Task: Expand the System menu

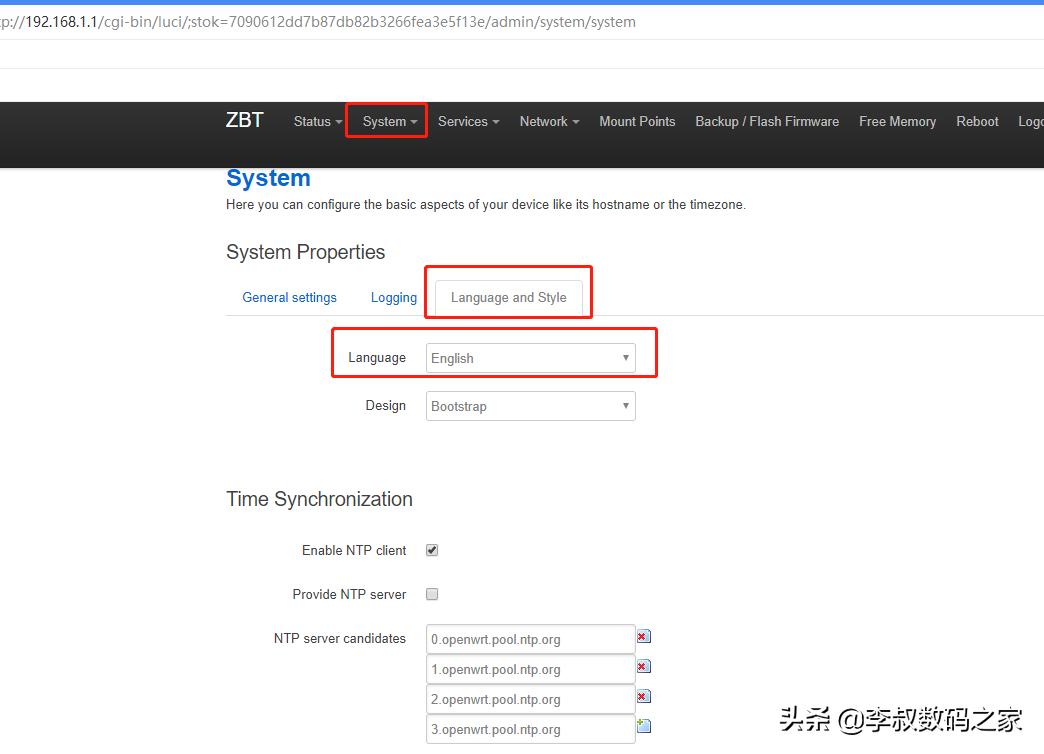Action: click(x=390, y=121)
